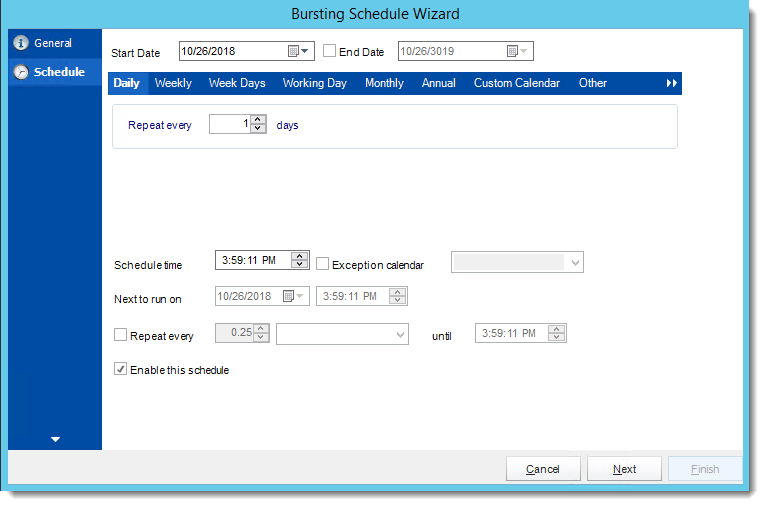Increase the until time value
Image resolution: width=764 pixels, height=506 pixels.
pos(556,329)
